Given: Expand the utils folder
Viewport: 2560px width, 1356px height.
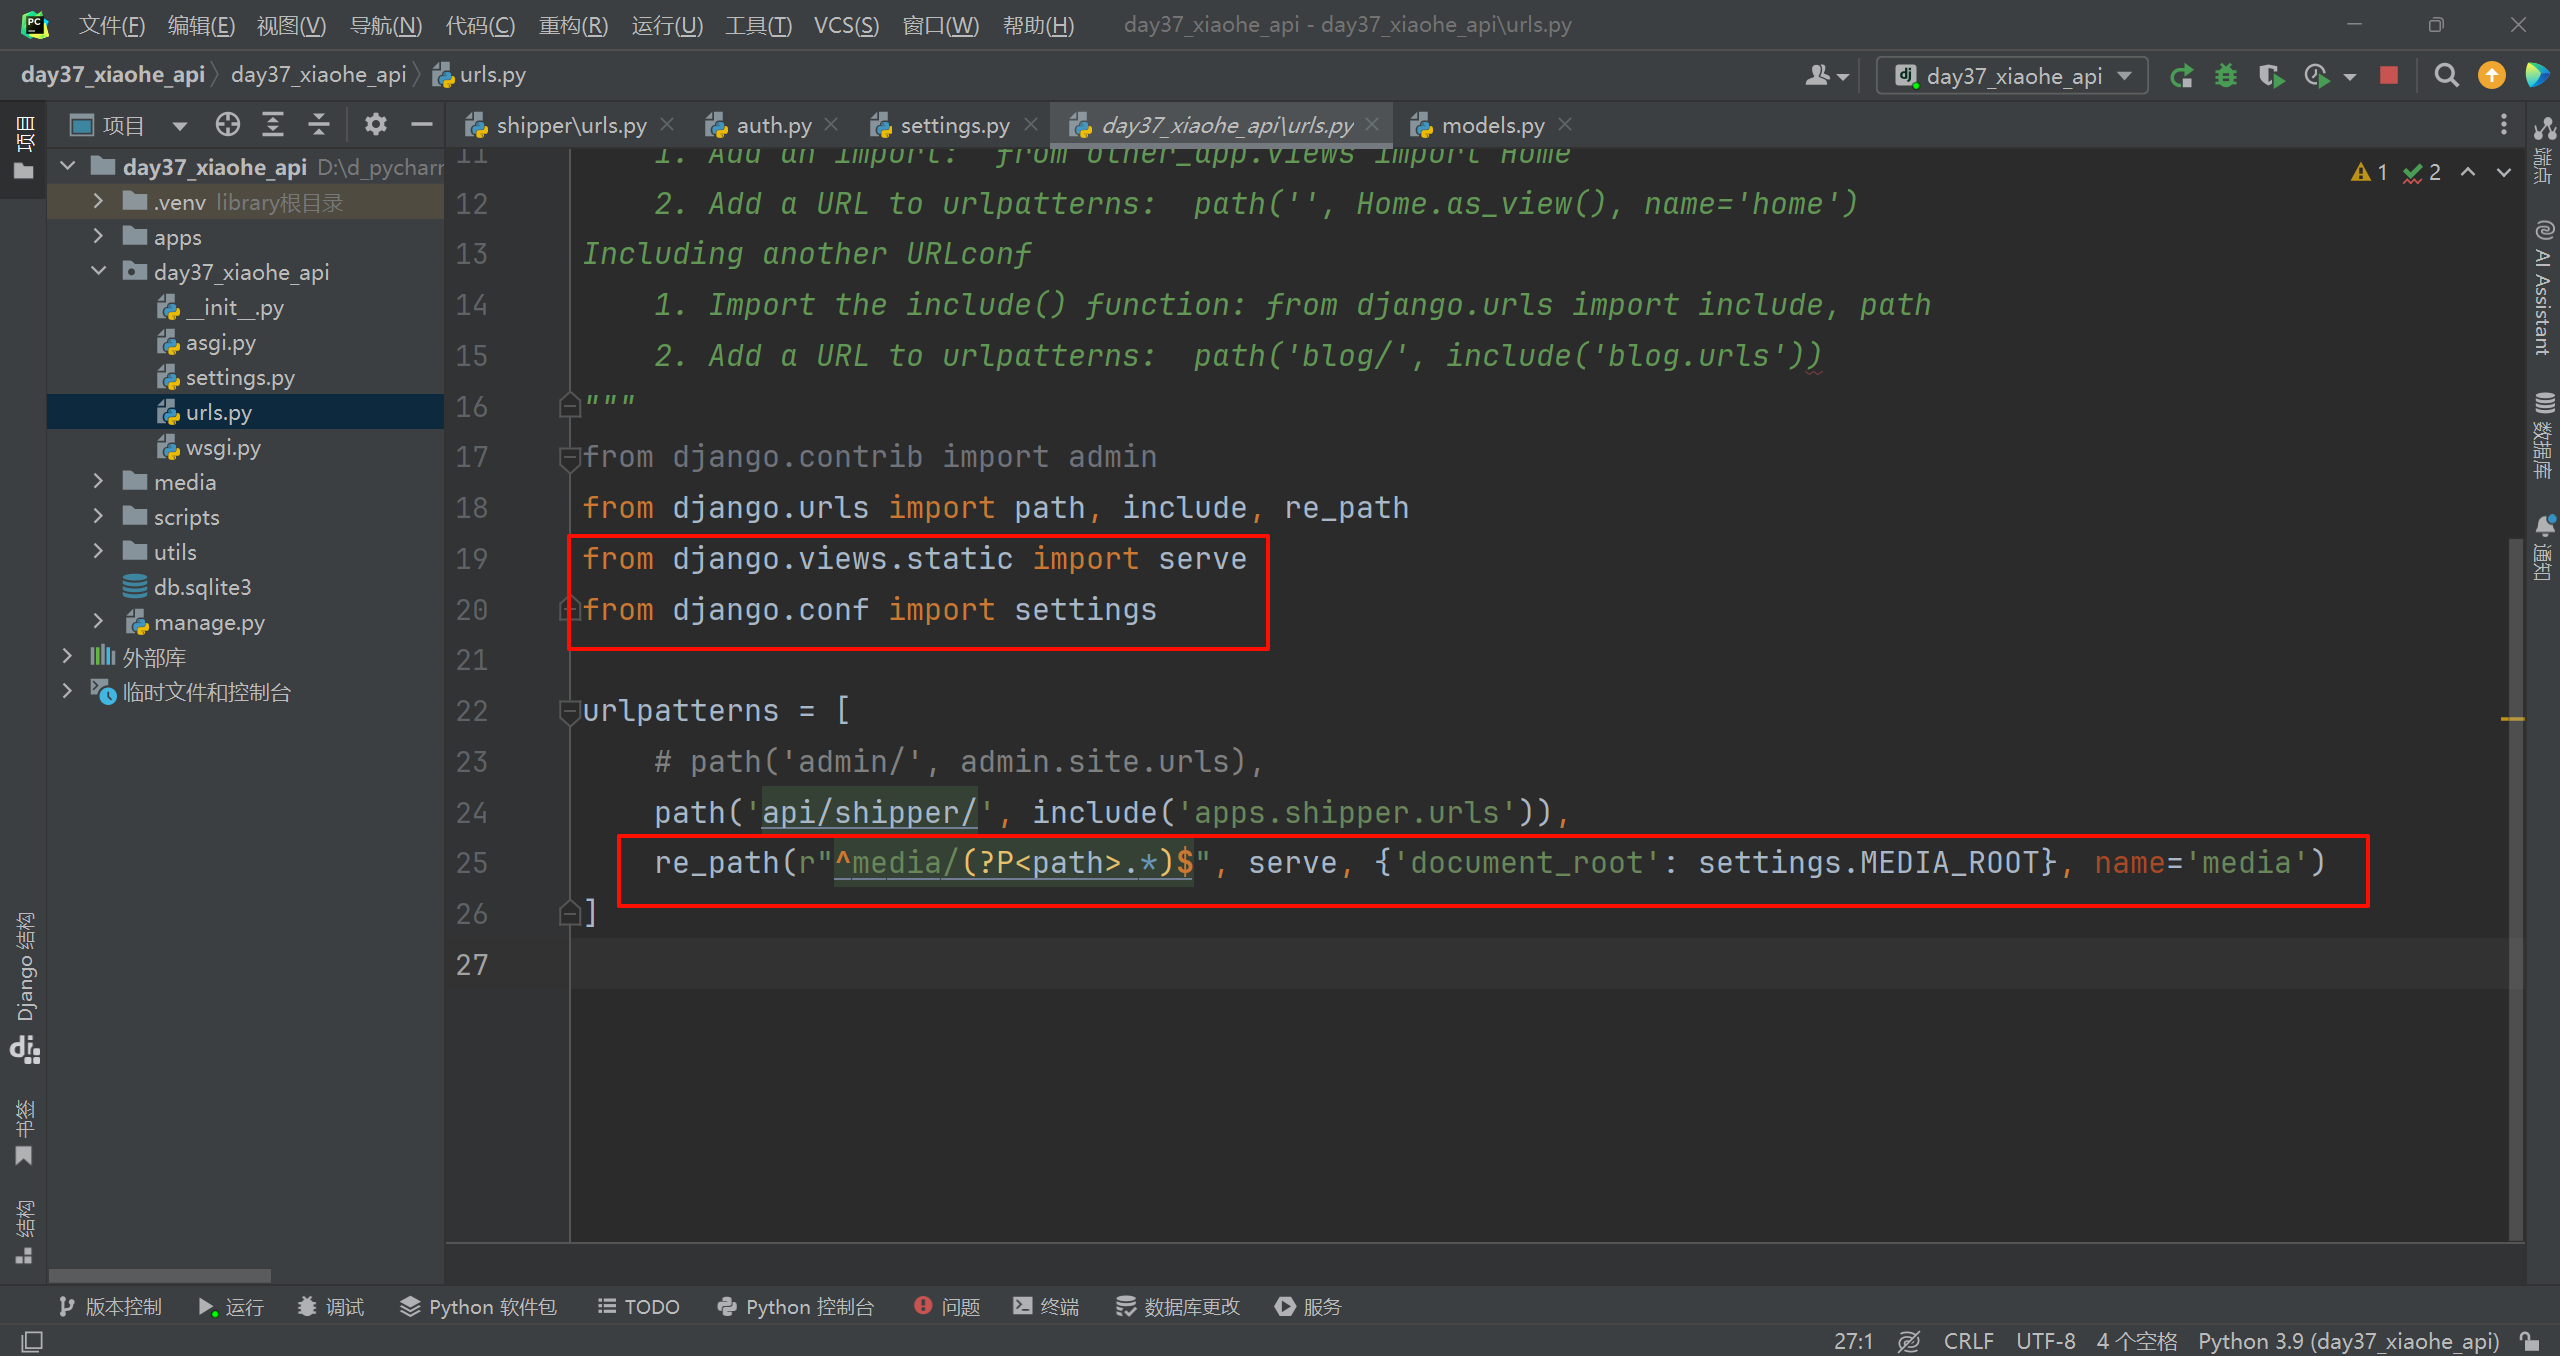Looking at the screenshot, I should point(98,551).
